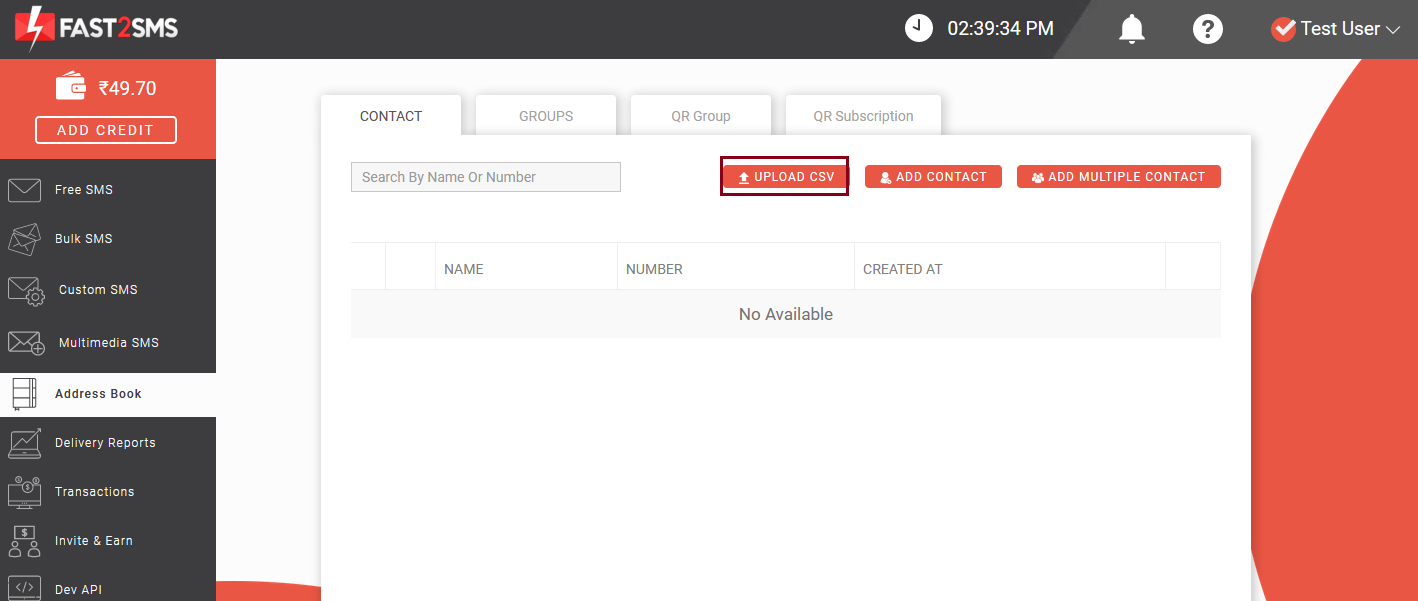Screen dimensions: 1418x601
Task: Go to Custom SMS page
Action: click(x=98, y=290)
